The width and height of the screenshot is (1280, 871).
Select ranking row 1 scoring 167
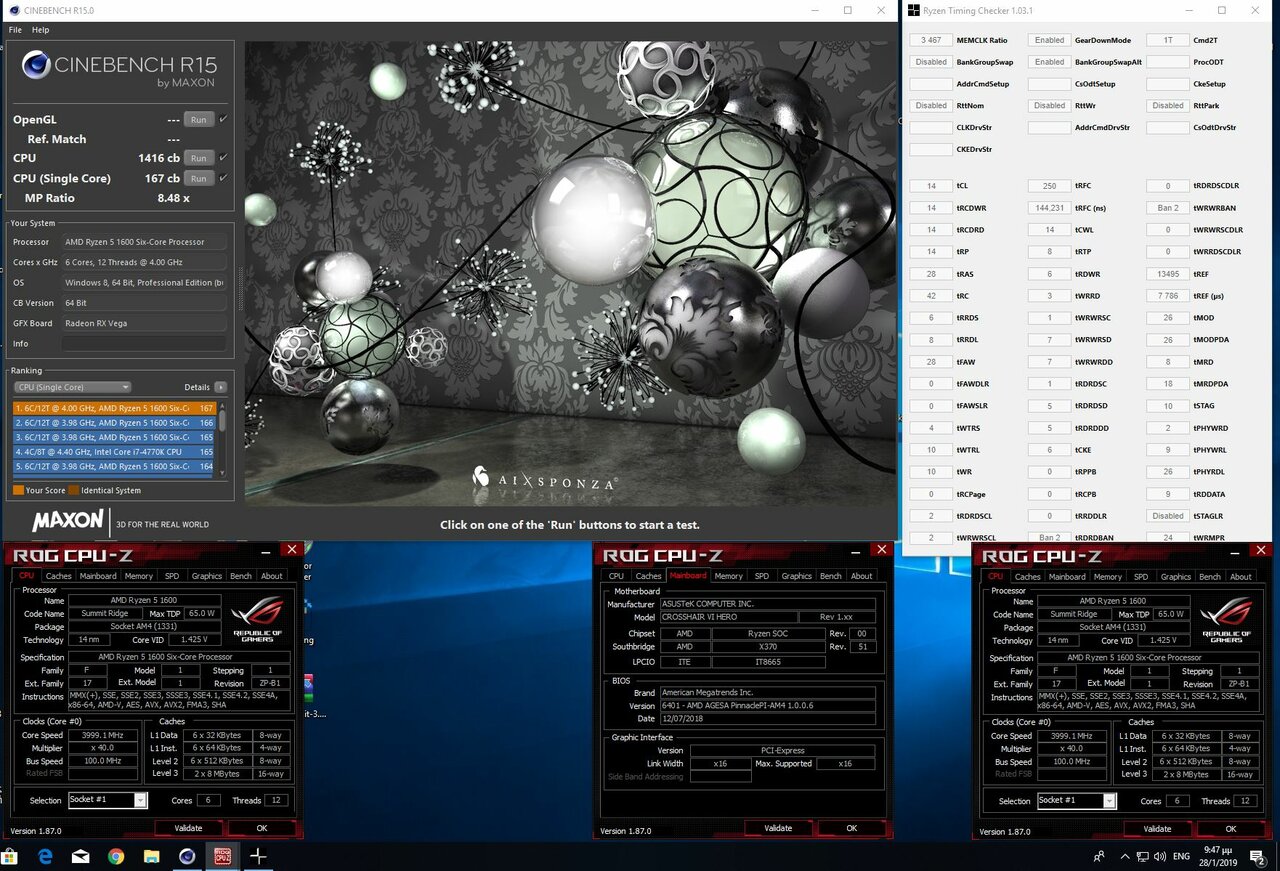click(115, 408)
